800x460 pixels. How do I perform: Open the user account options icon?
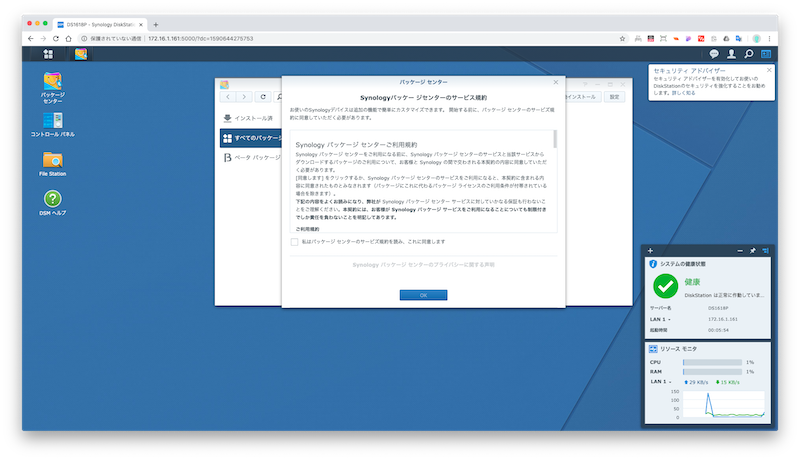tap(731, 54)
